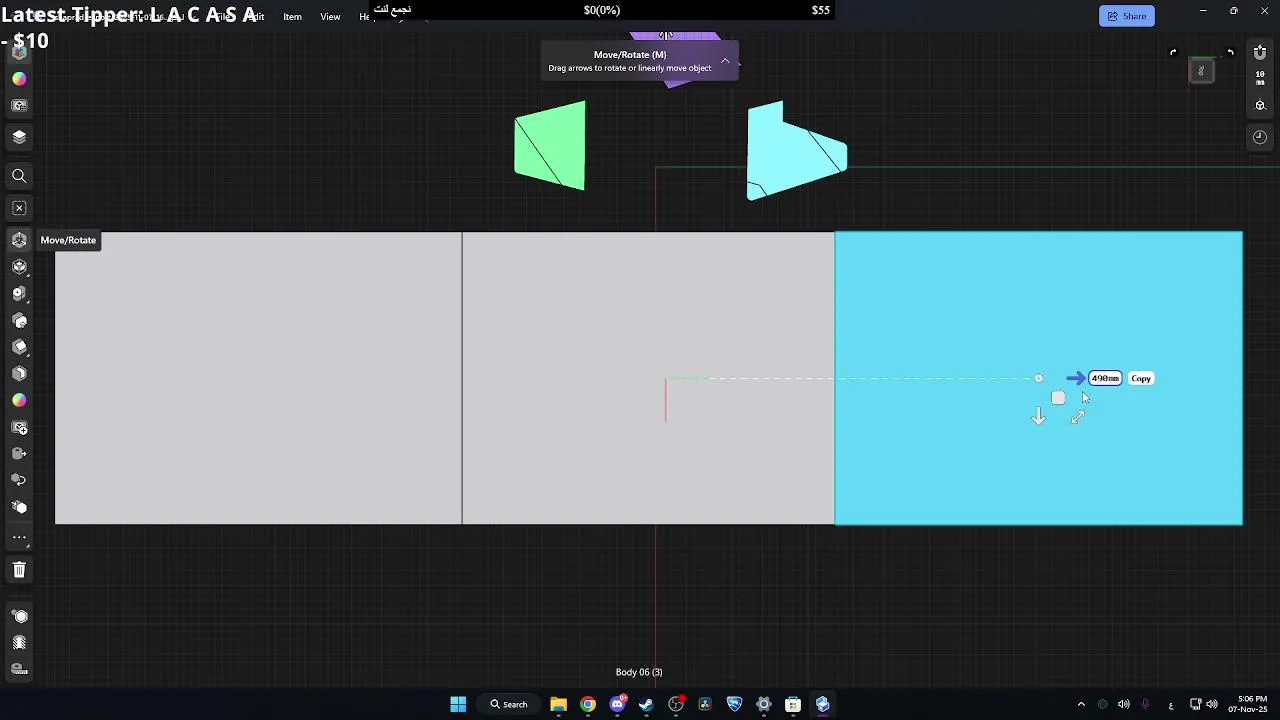Click the counter-clockwise rotate-view arrow right of the view cube
The image size is (1280, 720).
[x=1231, y=52]
